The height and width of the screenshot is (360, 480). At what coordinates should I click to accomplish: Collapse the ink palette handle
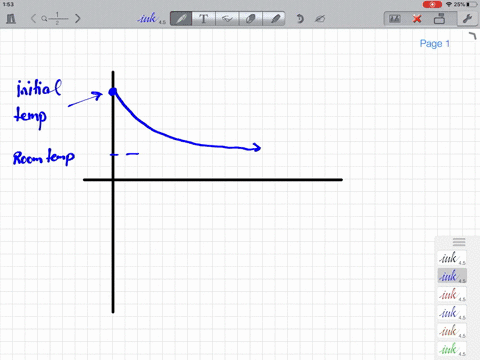click(459, 242)
